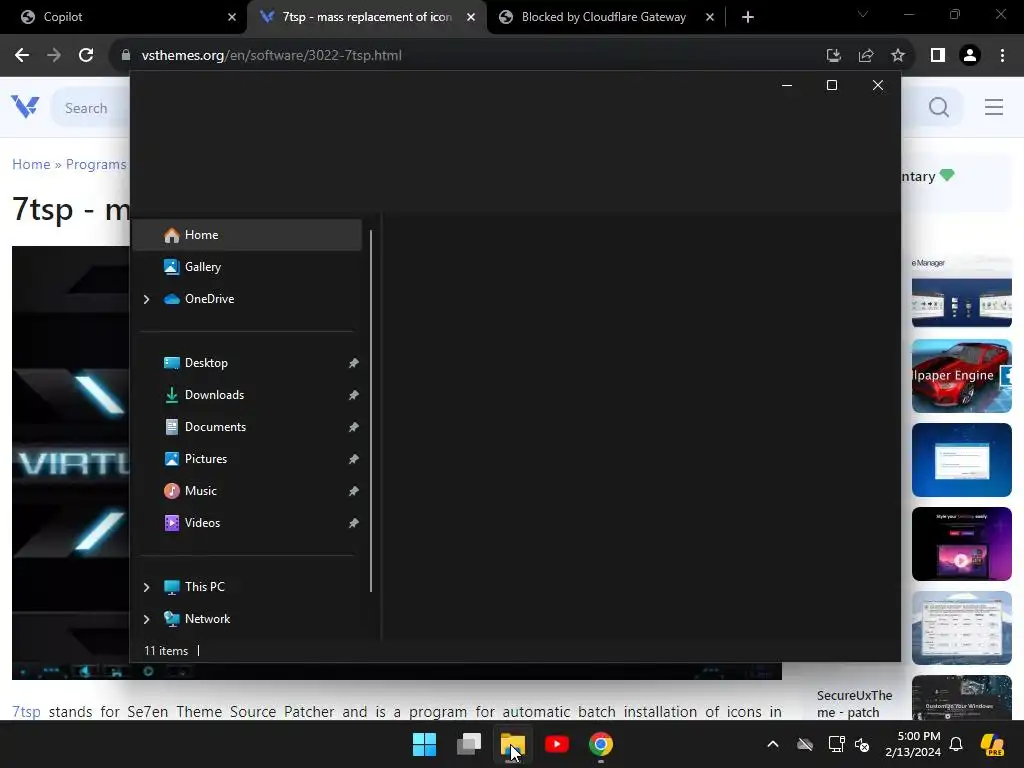Image resolution: width=1024 pixels, height=768 pixels.
Task: Close the 7tsp tab
Action: (471, 17)
